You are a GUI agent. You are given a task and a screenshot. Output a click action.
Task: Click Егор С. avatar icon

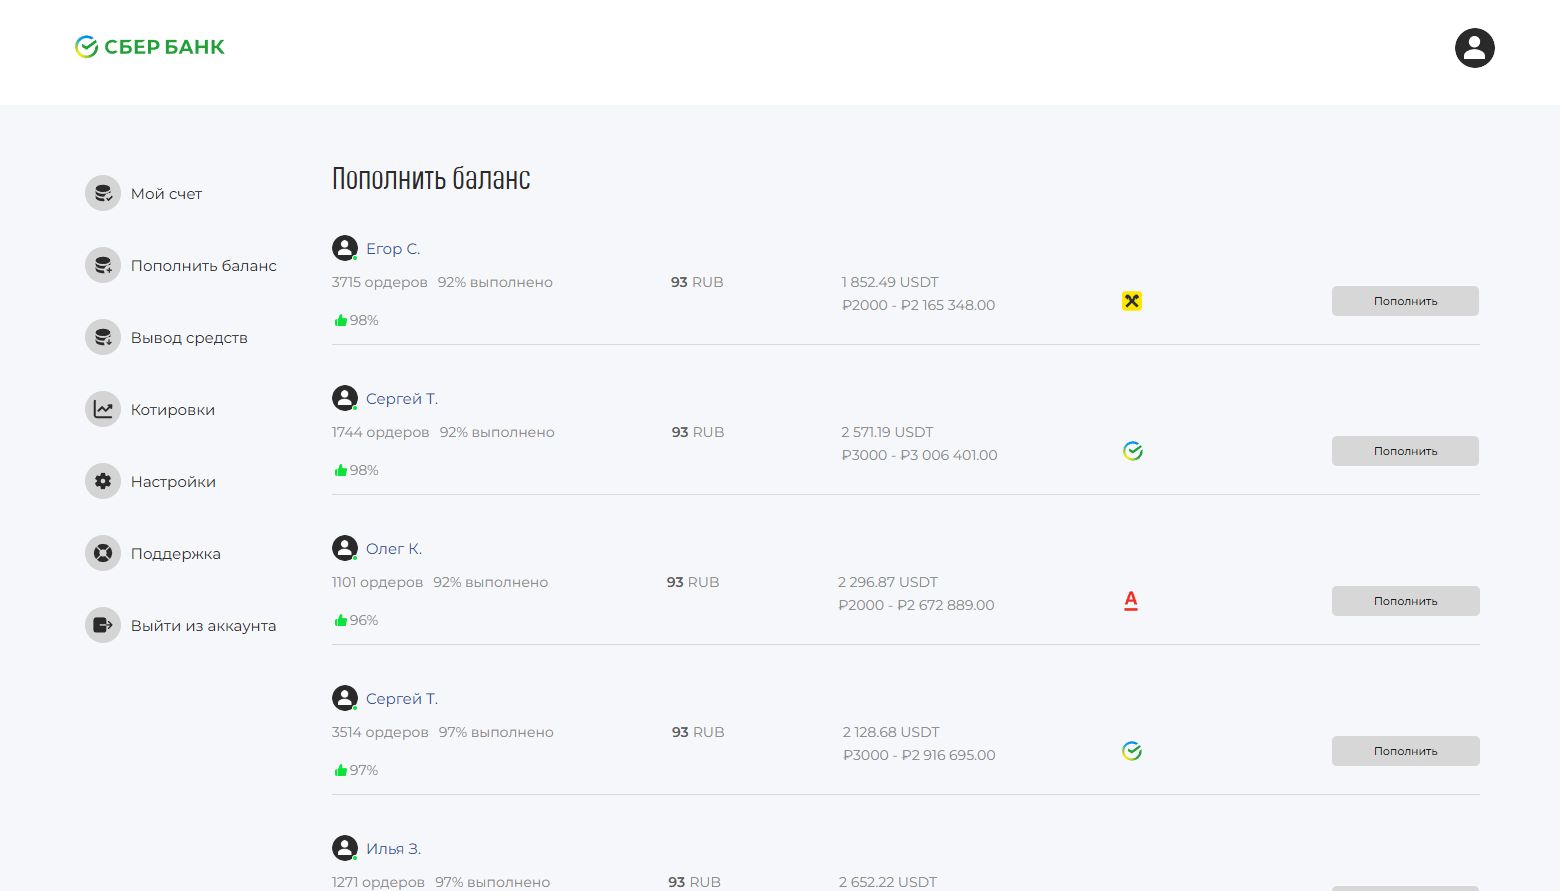coord(345,248)
